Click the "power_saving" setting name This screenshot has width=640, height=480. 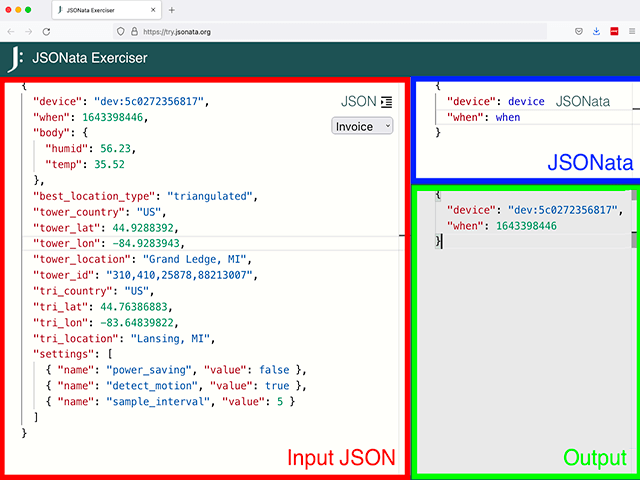(149, 370)
